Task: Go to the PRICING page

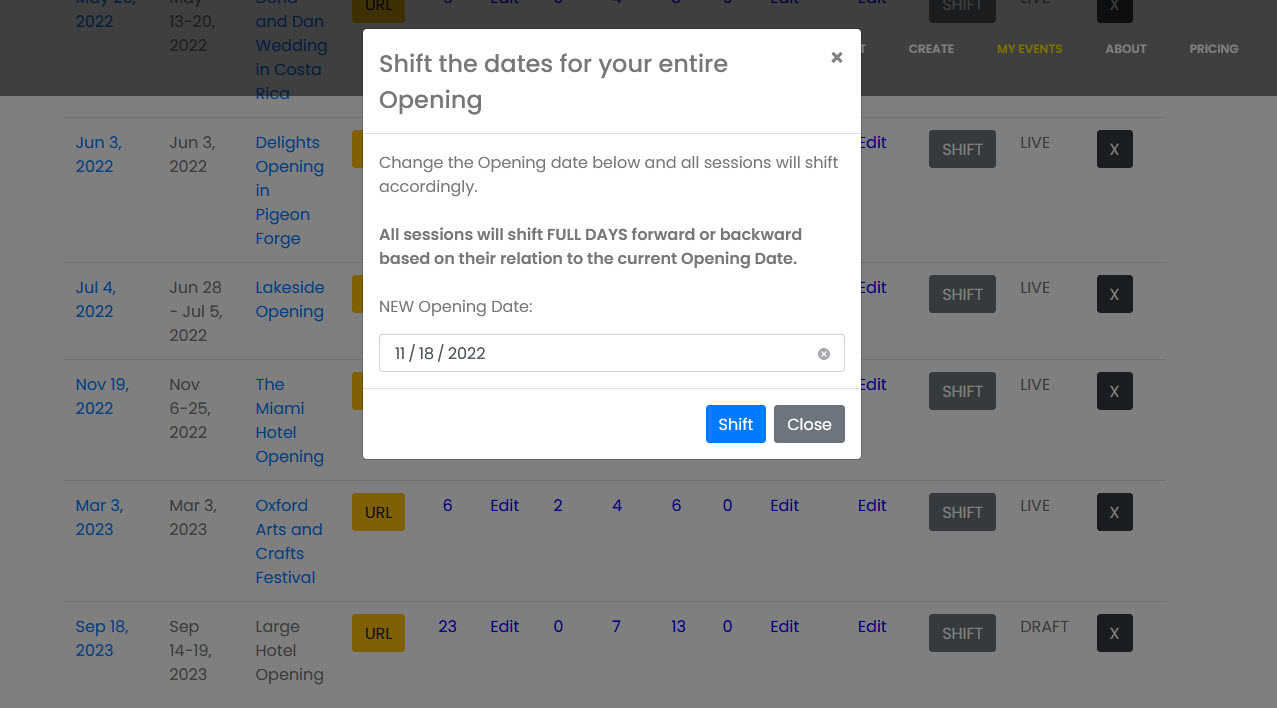Action: tap(1213, 48)
